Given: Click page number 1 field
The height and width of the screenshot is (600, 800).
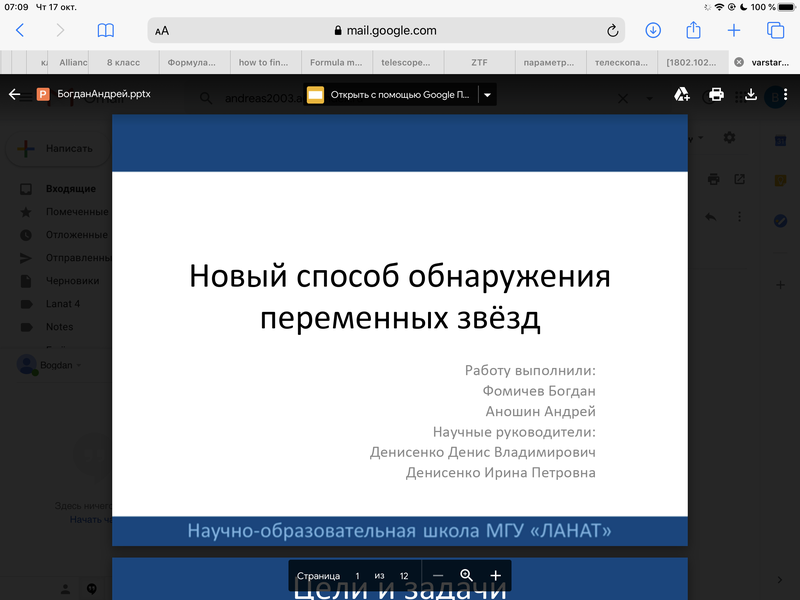Looking at the screenshot, I should click(x=357, y=576).
